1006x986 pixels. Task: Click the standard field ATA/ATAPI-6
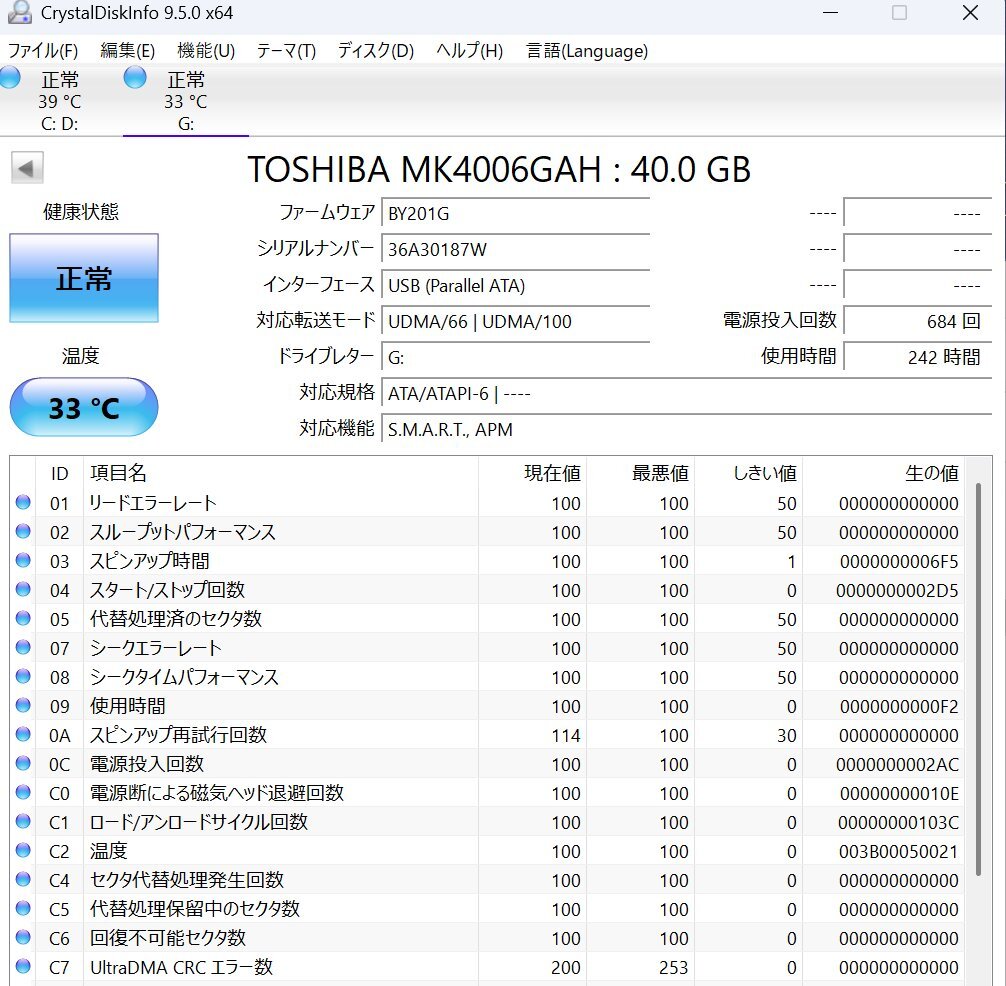pos(686,393)
